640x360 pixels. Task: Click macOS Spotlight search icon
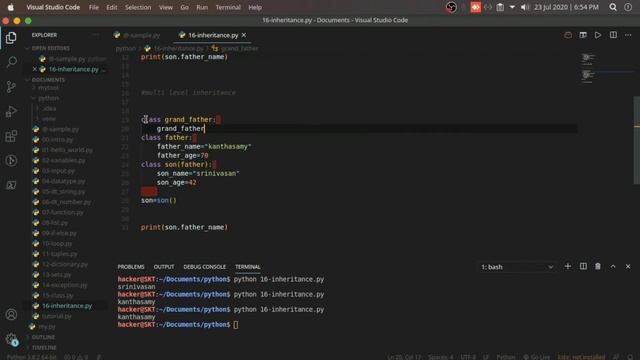tap(613, 7)
